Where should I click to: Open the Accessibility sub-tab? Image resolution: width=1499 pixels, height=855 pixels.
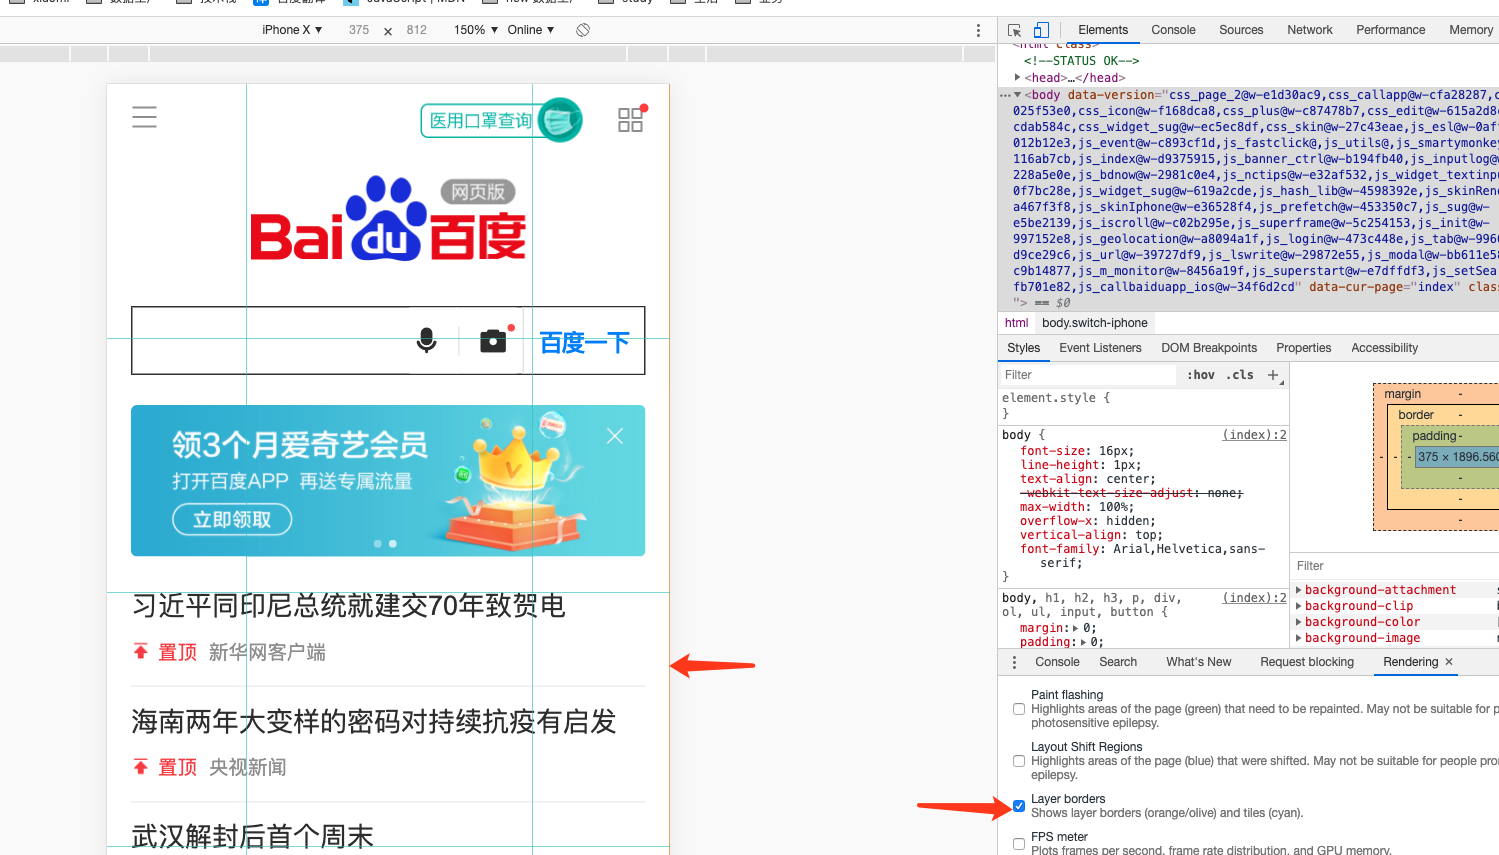(1384, 348)
